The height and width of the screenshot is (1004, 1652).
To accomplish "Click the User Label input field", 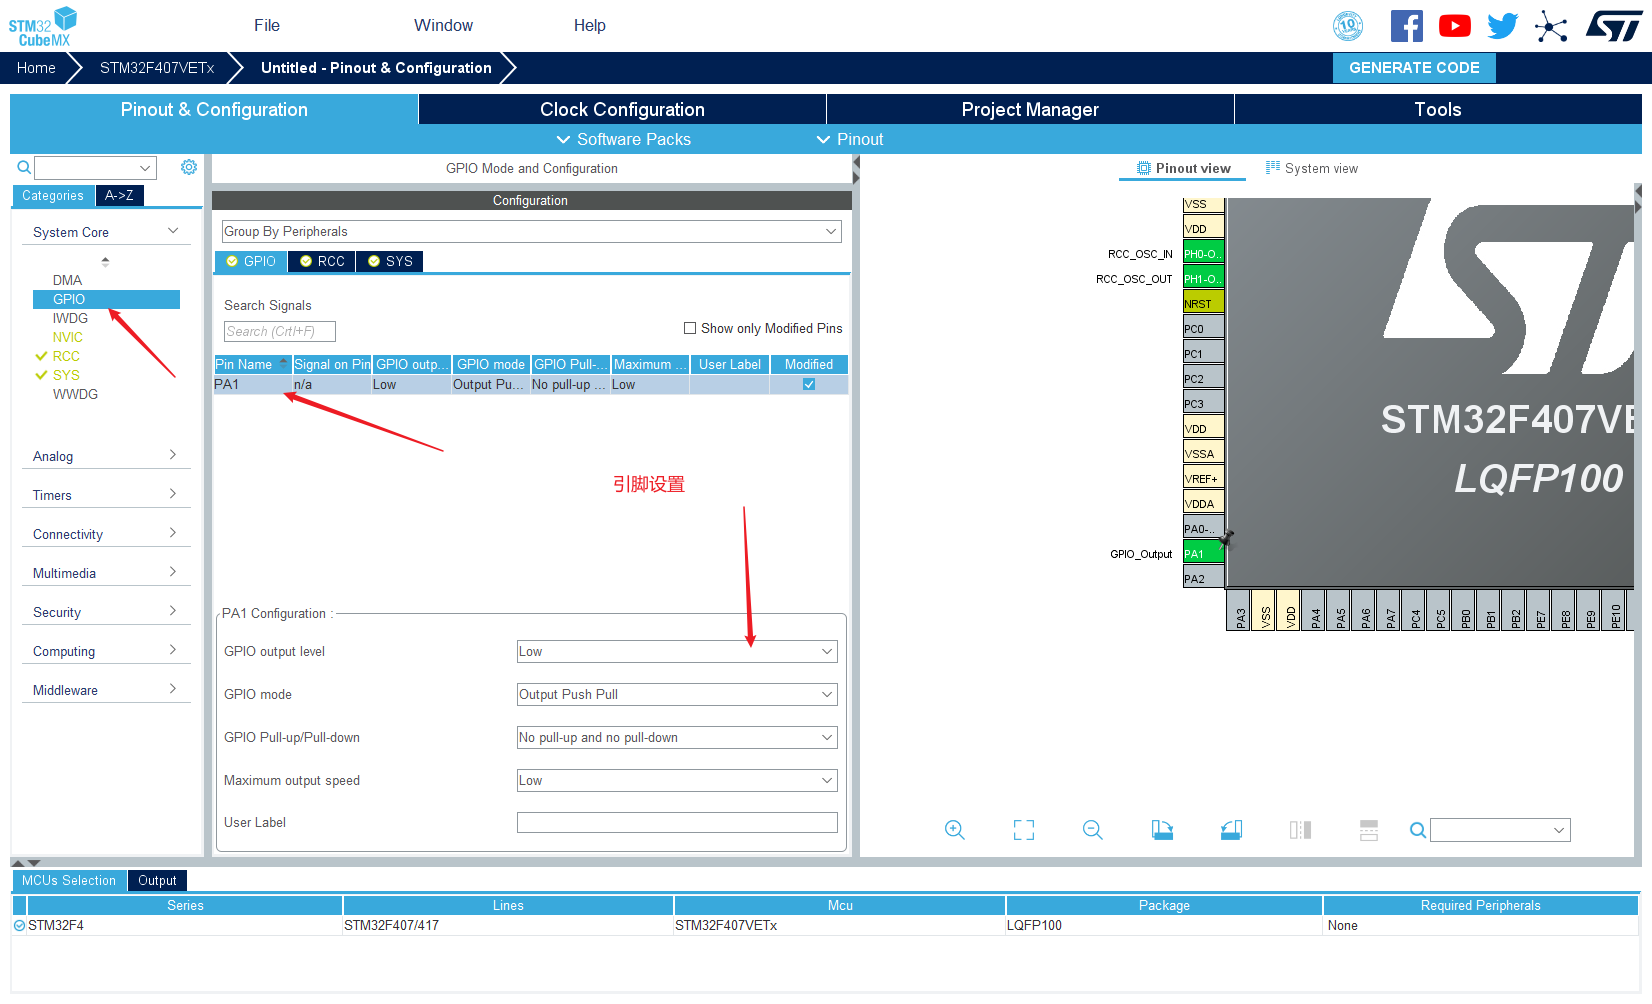I will click(x=677, y=822).
